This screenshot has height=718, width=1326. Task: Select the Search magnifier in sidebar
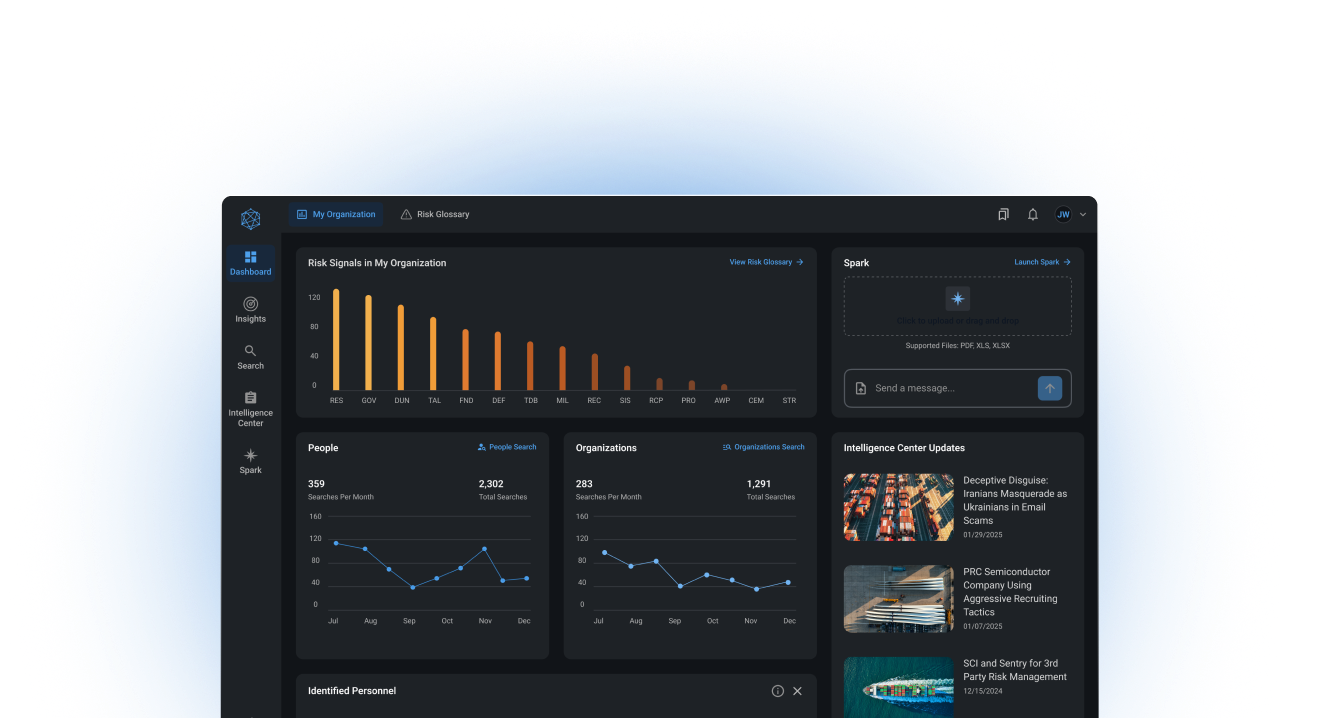[250, 351]
